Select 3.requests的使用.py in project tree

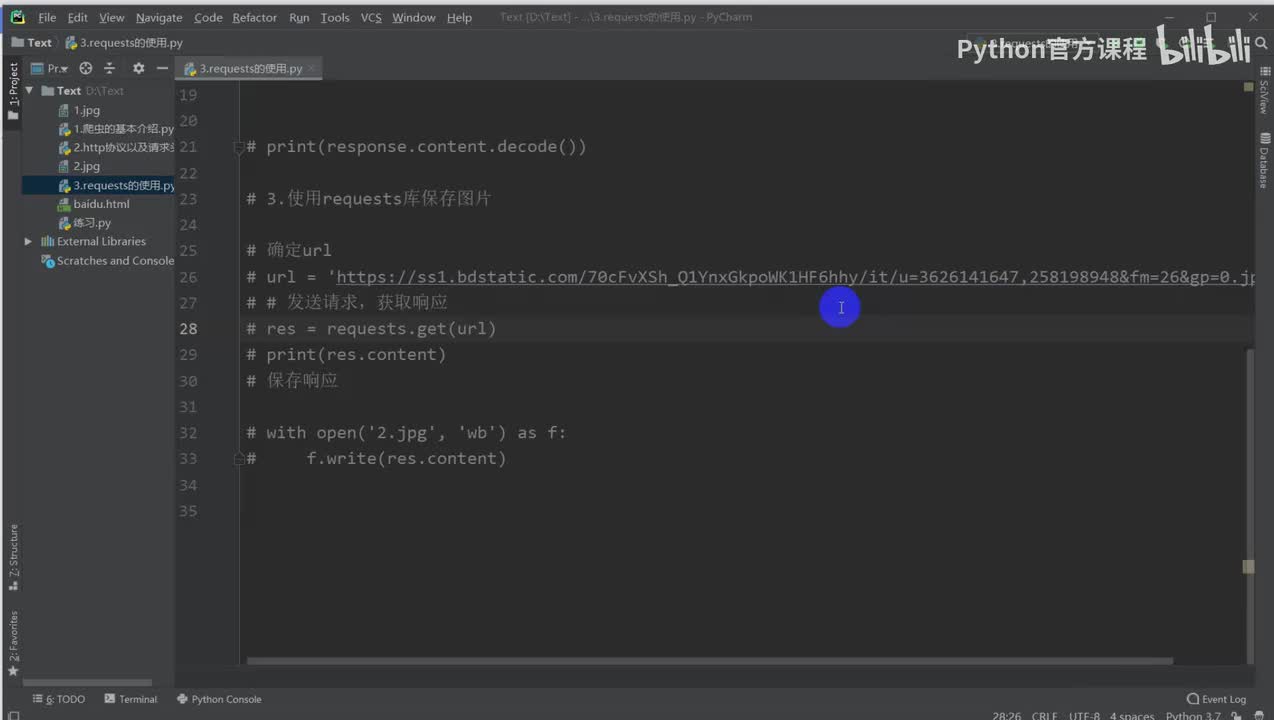coord(99,185)
